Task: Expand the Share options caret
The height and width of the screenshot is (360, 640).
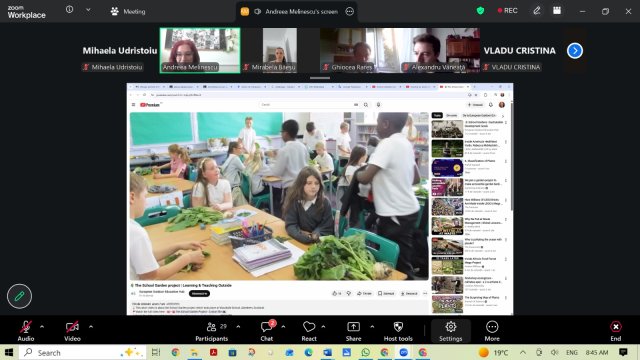Action: (x=372, y=327)
